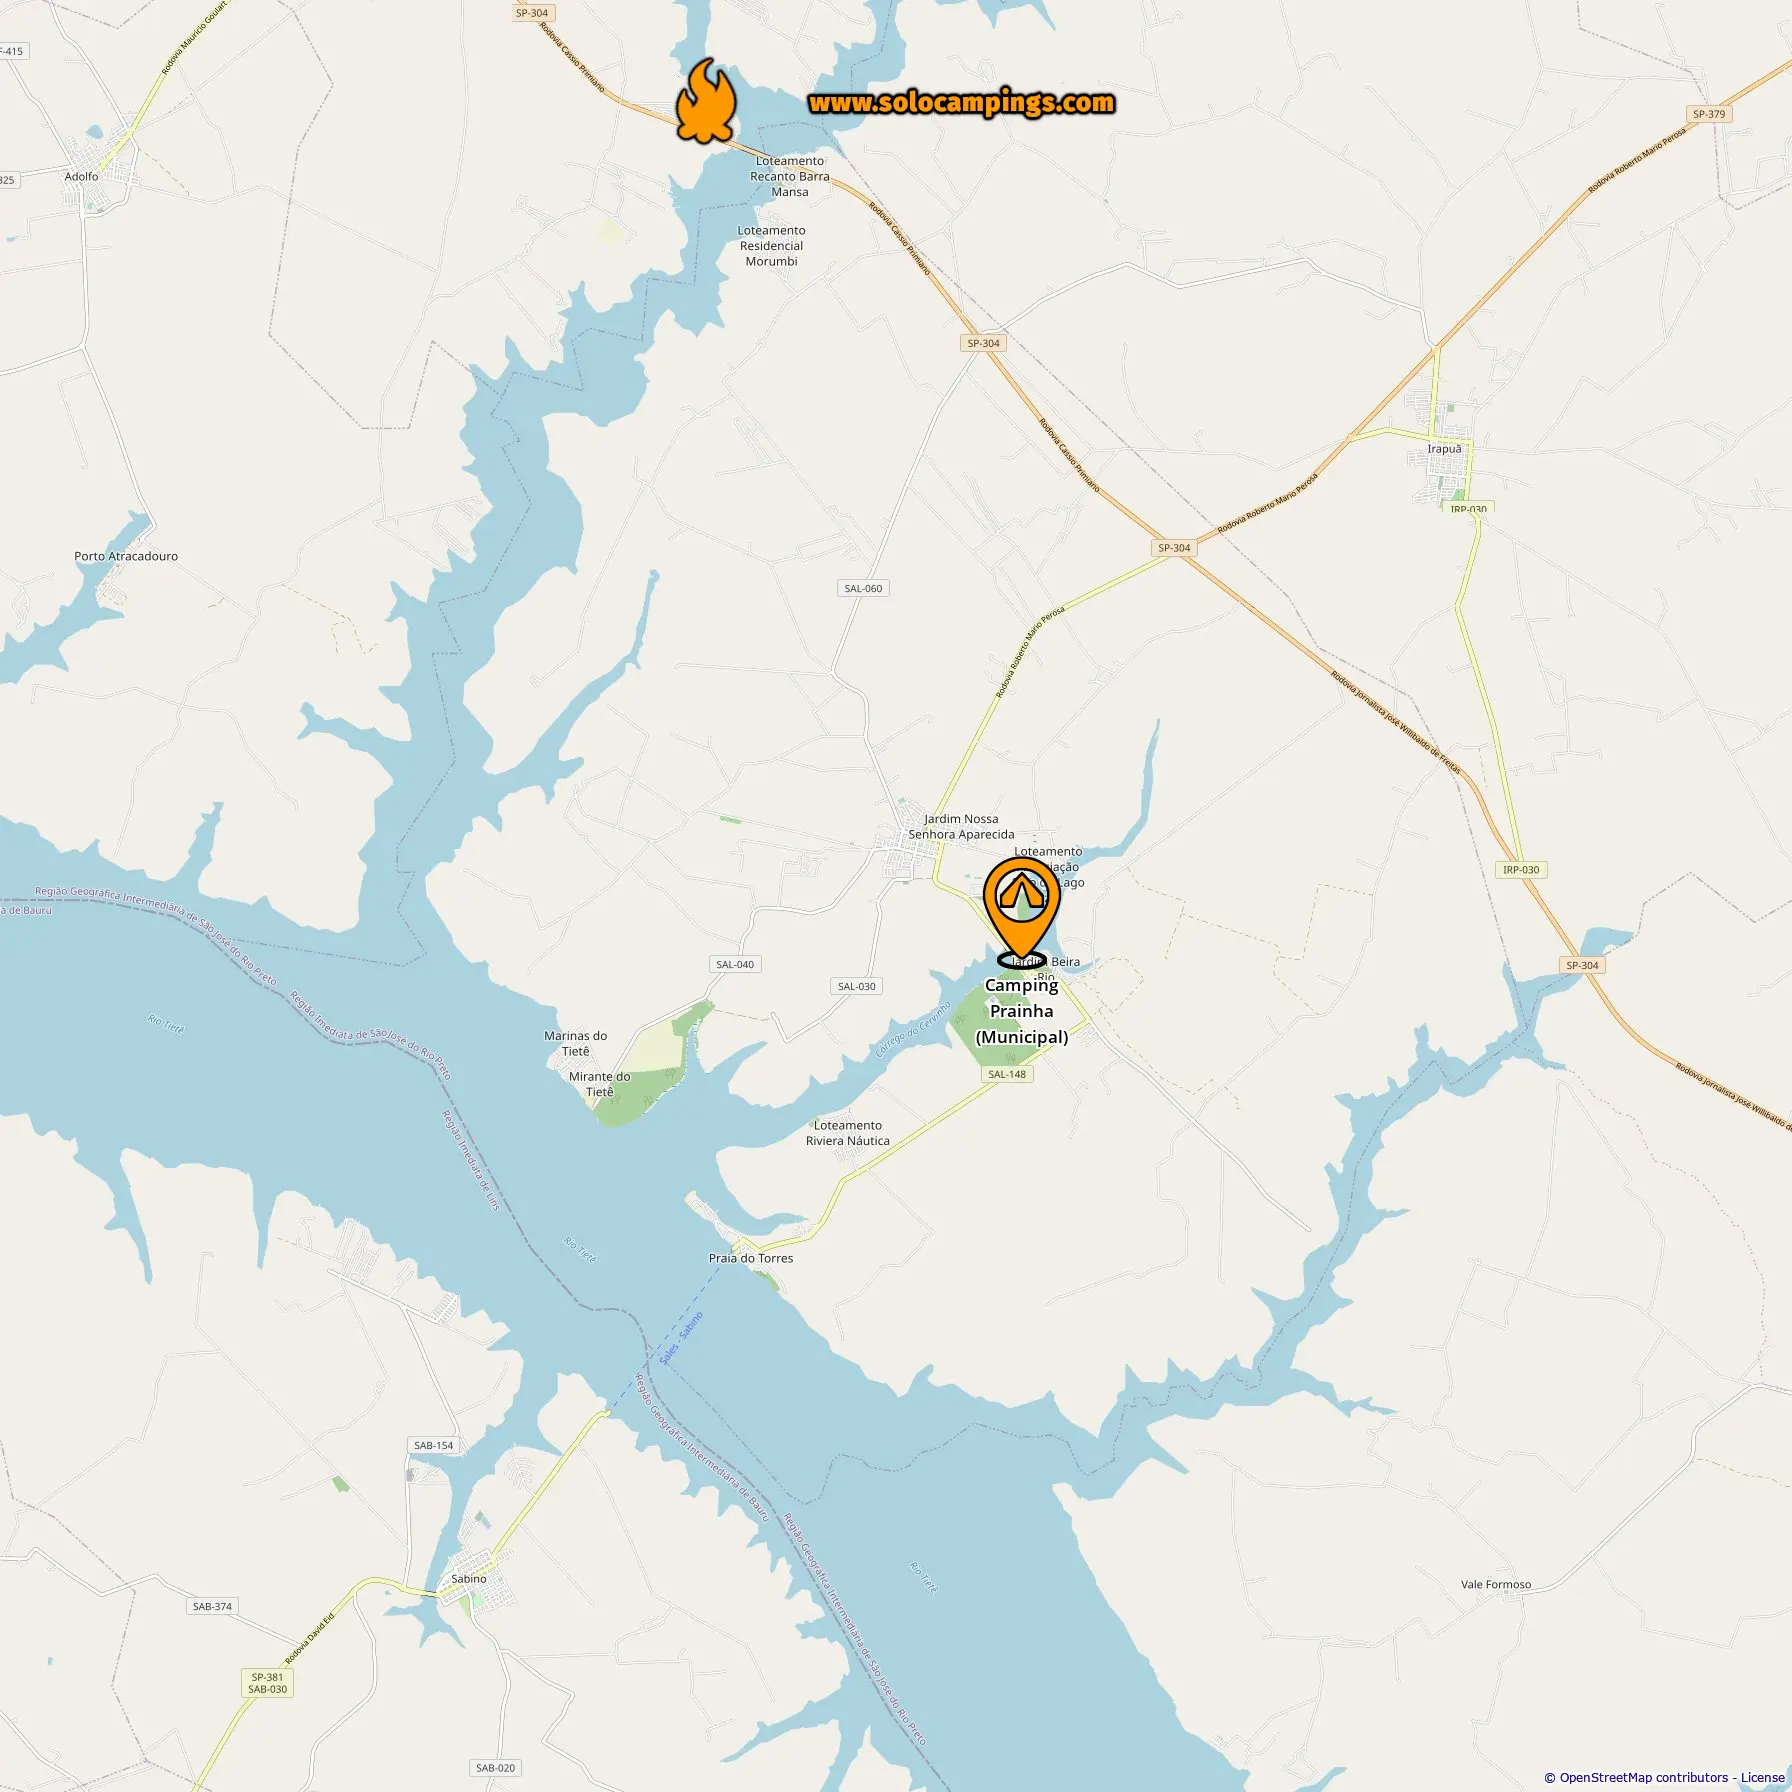Click the Porto Atracadouro place label

(x=126, y=556)
